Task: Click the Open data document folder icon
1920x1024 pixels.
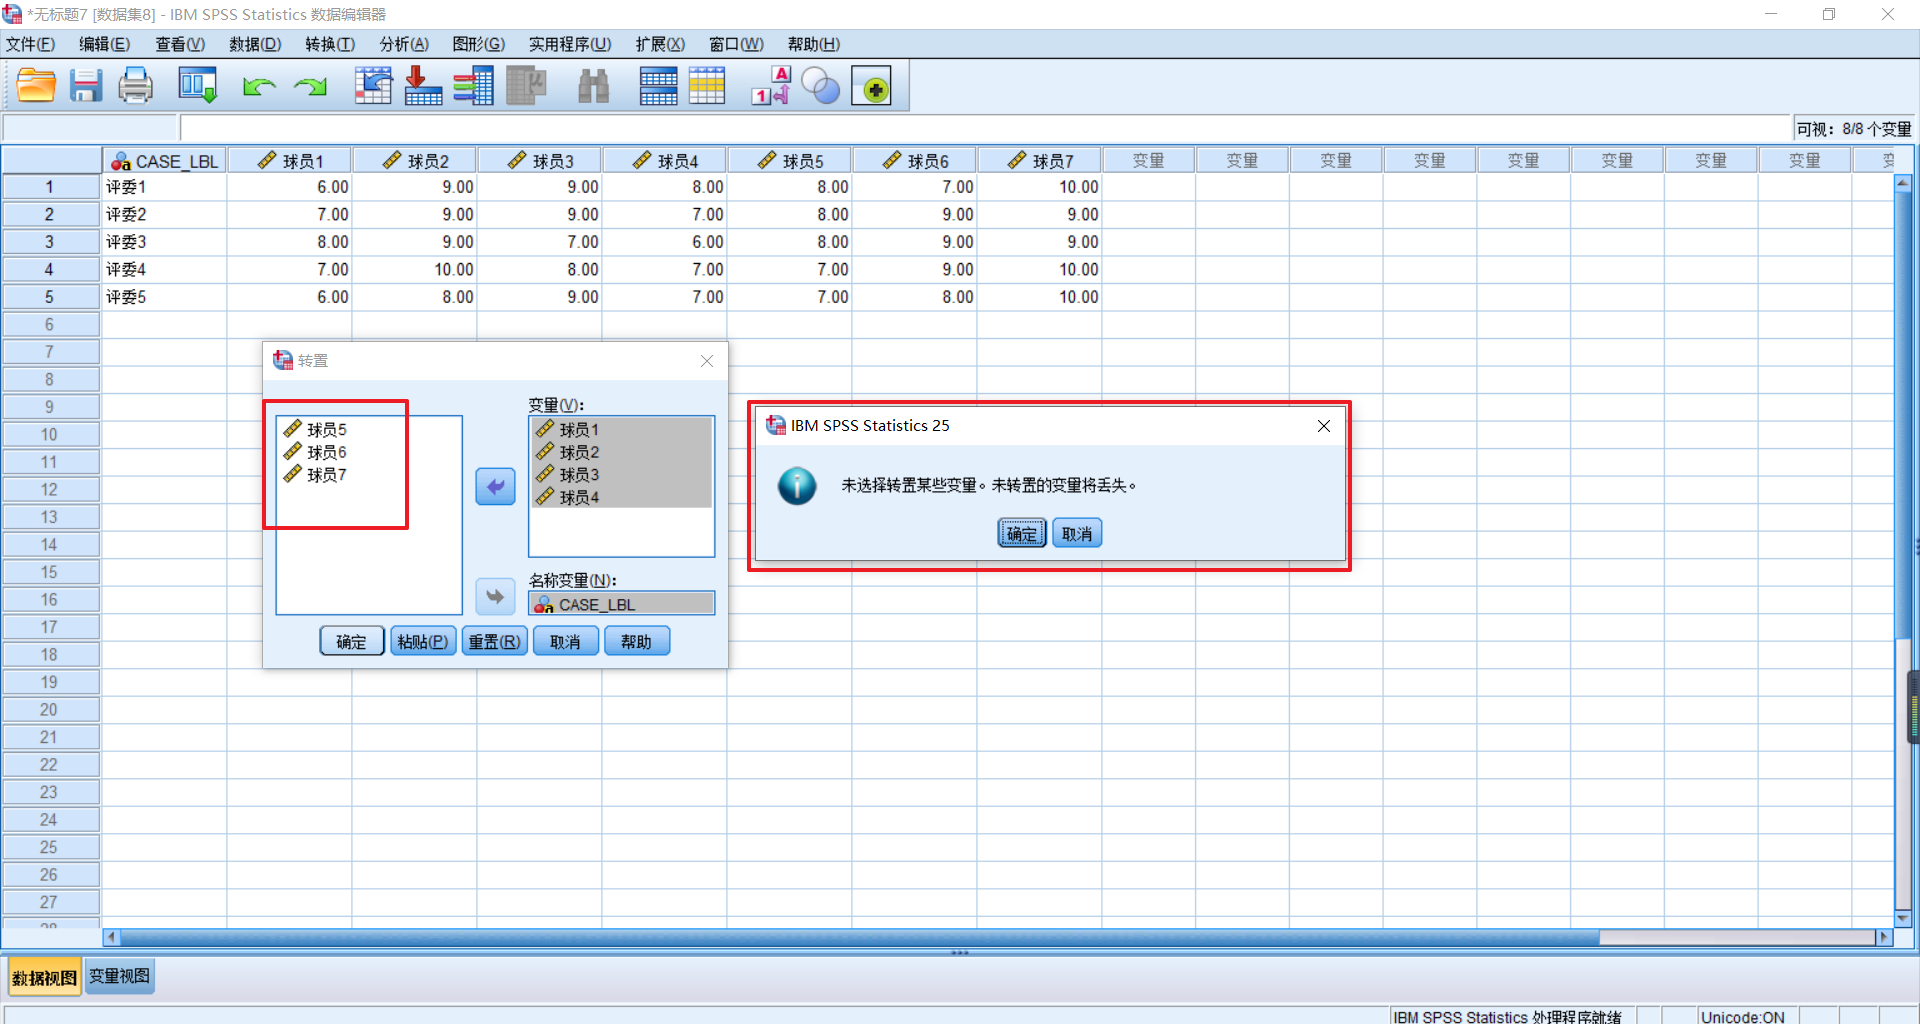Action: point(36,86)
